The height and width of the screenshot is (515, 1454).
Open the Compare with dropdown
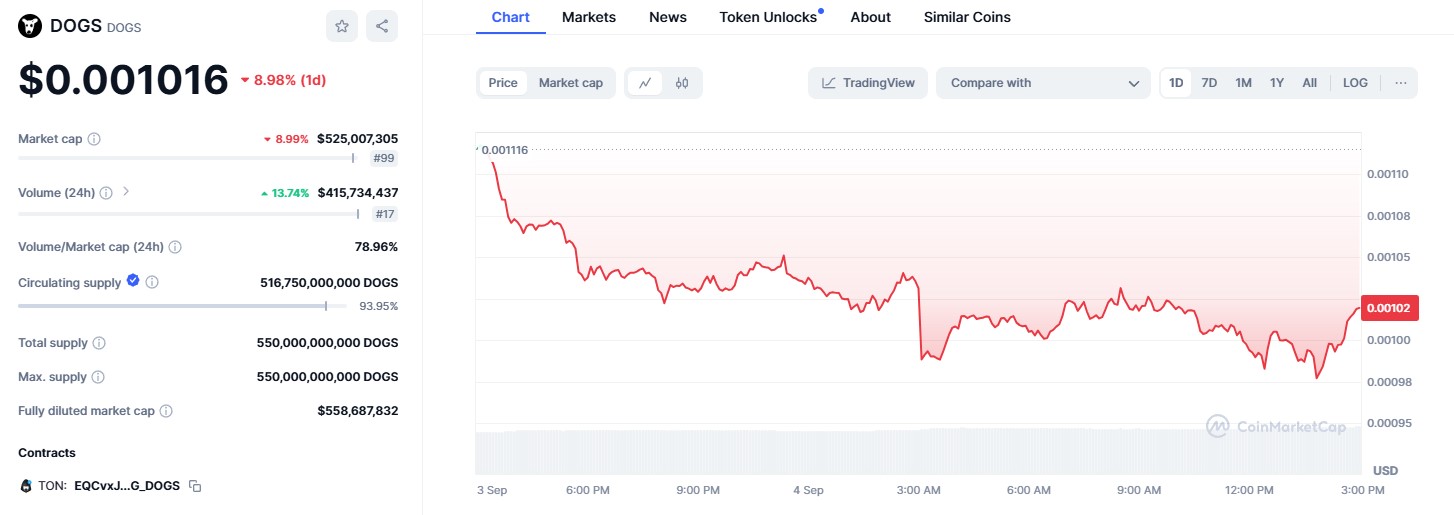1043,83
